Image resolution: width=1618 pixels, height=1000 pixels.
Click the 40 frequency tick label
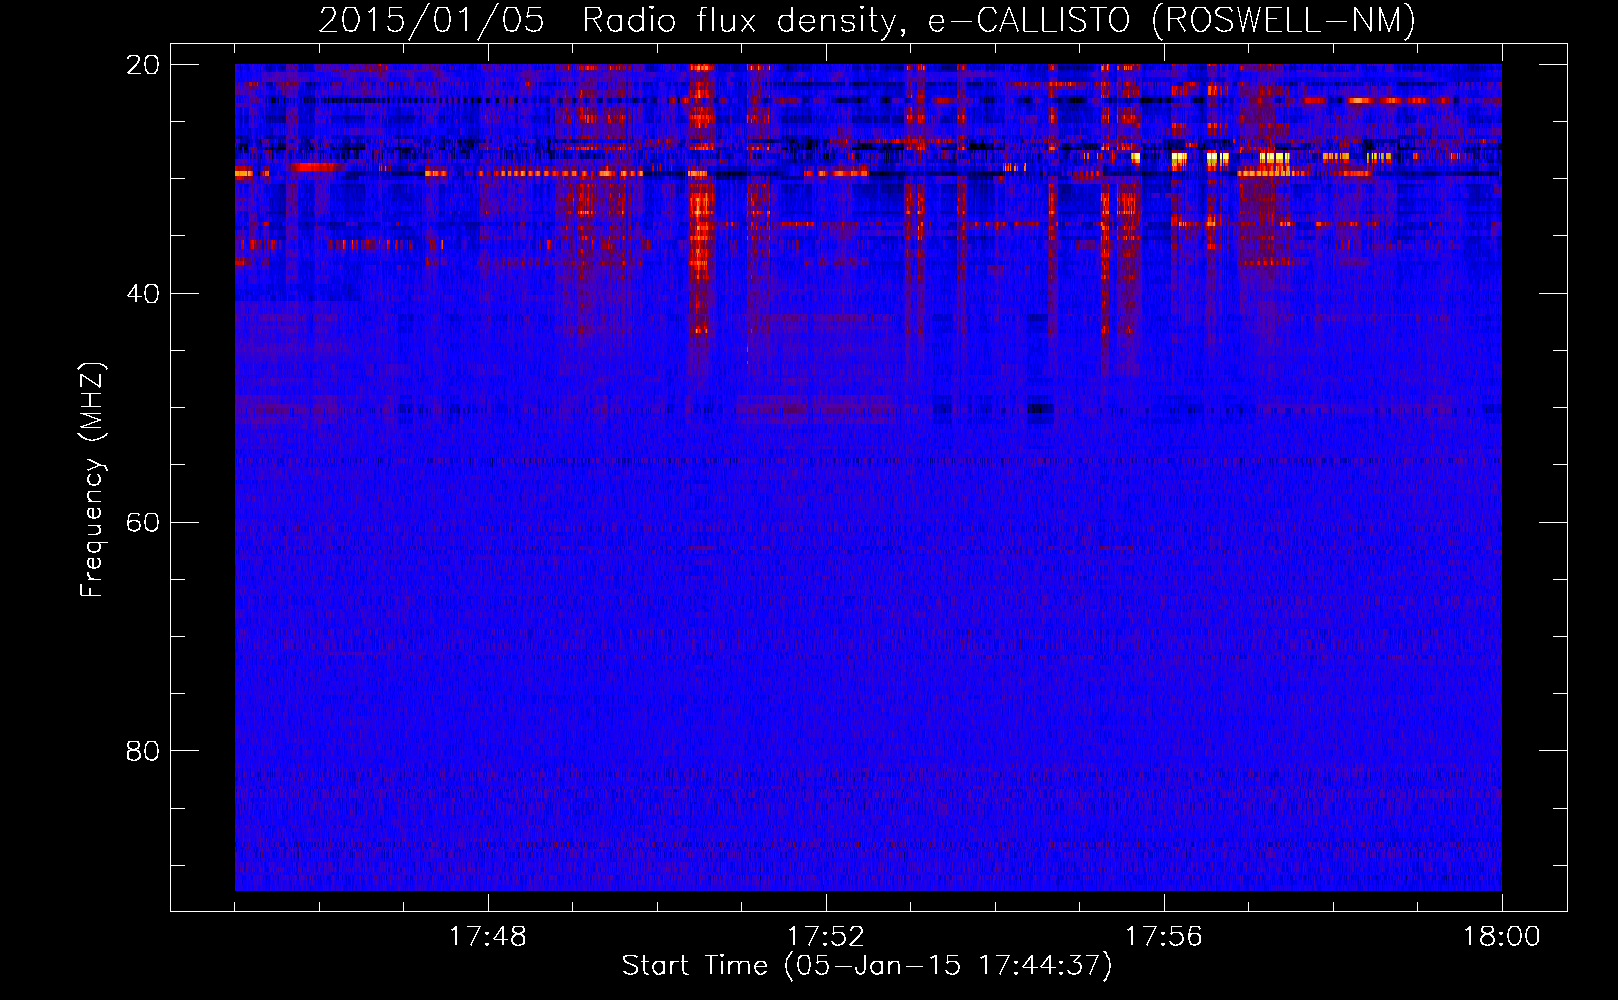tap(143, 294)
